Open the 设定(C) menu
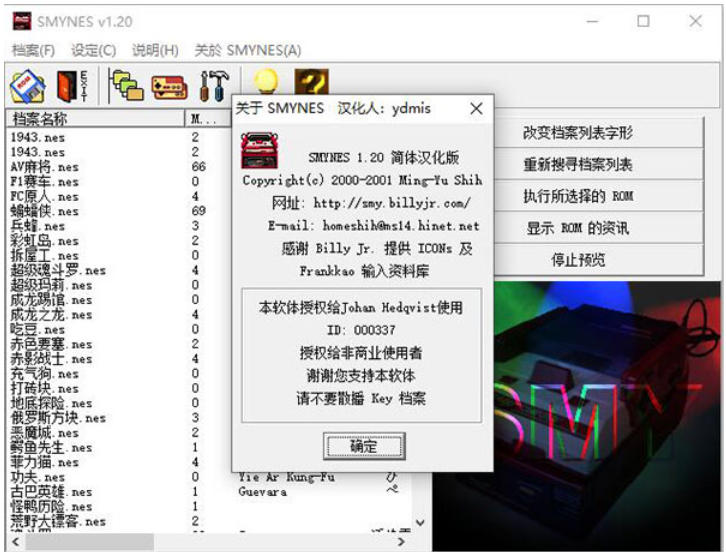 [x=94, y=50]
